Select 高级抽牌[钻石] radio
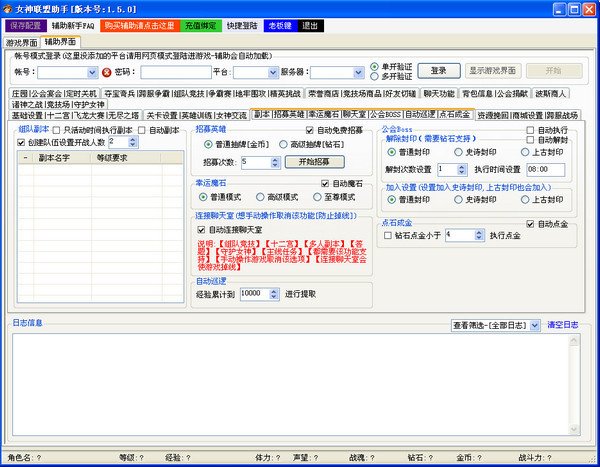This screenshot has height=467, width=600. [x=283, y=144]
